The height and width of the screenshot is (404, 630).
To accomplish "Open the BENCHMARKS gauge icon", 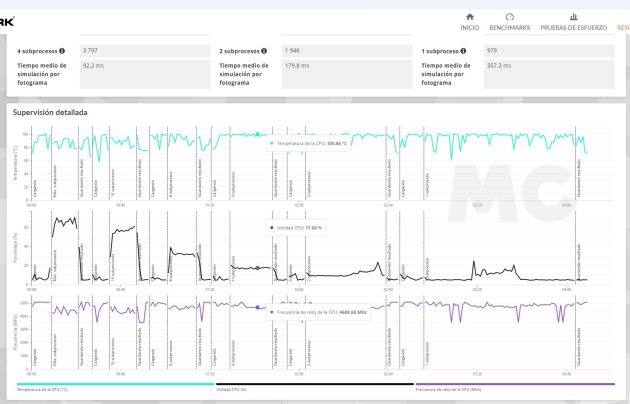I will point(509,17).
